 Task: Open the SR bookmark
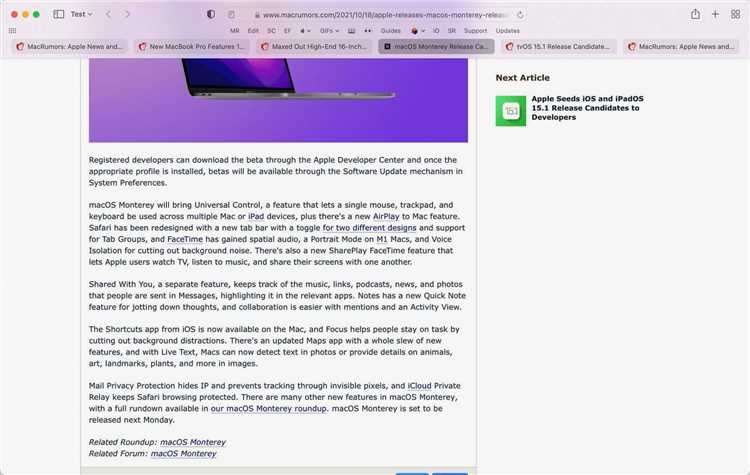point(452,31)
